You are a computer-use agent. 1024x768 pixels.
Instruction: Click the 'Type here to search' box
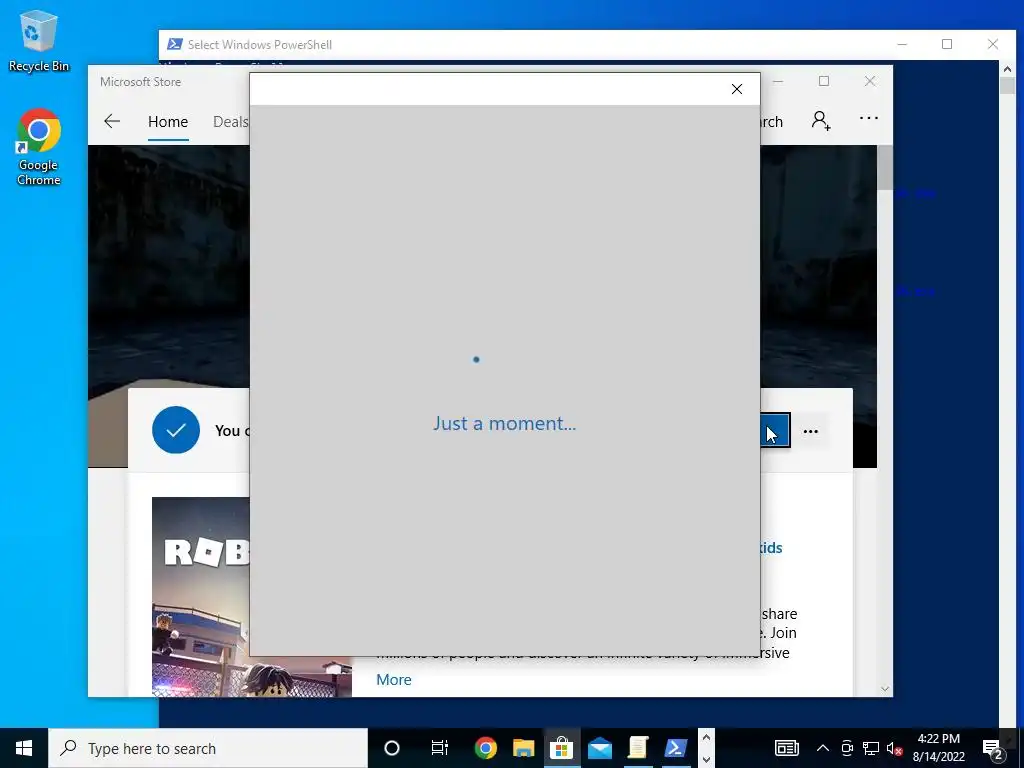[x=208, y=748]
